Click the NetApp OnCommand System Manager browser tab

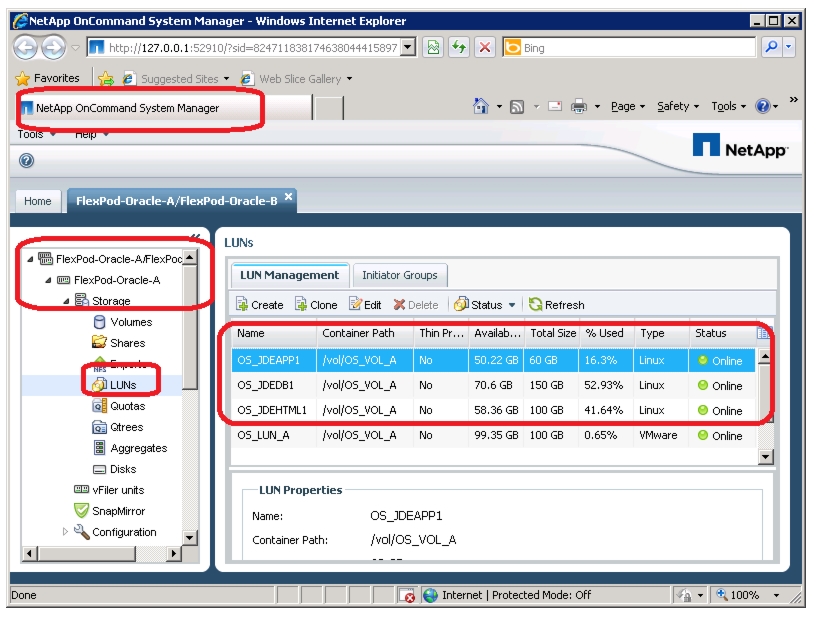(x=165, y=108)
